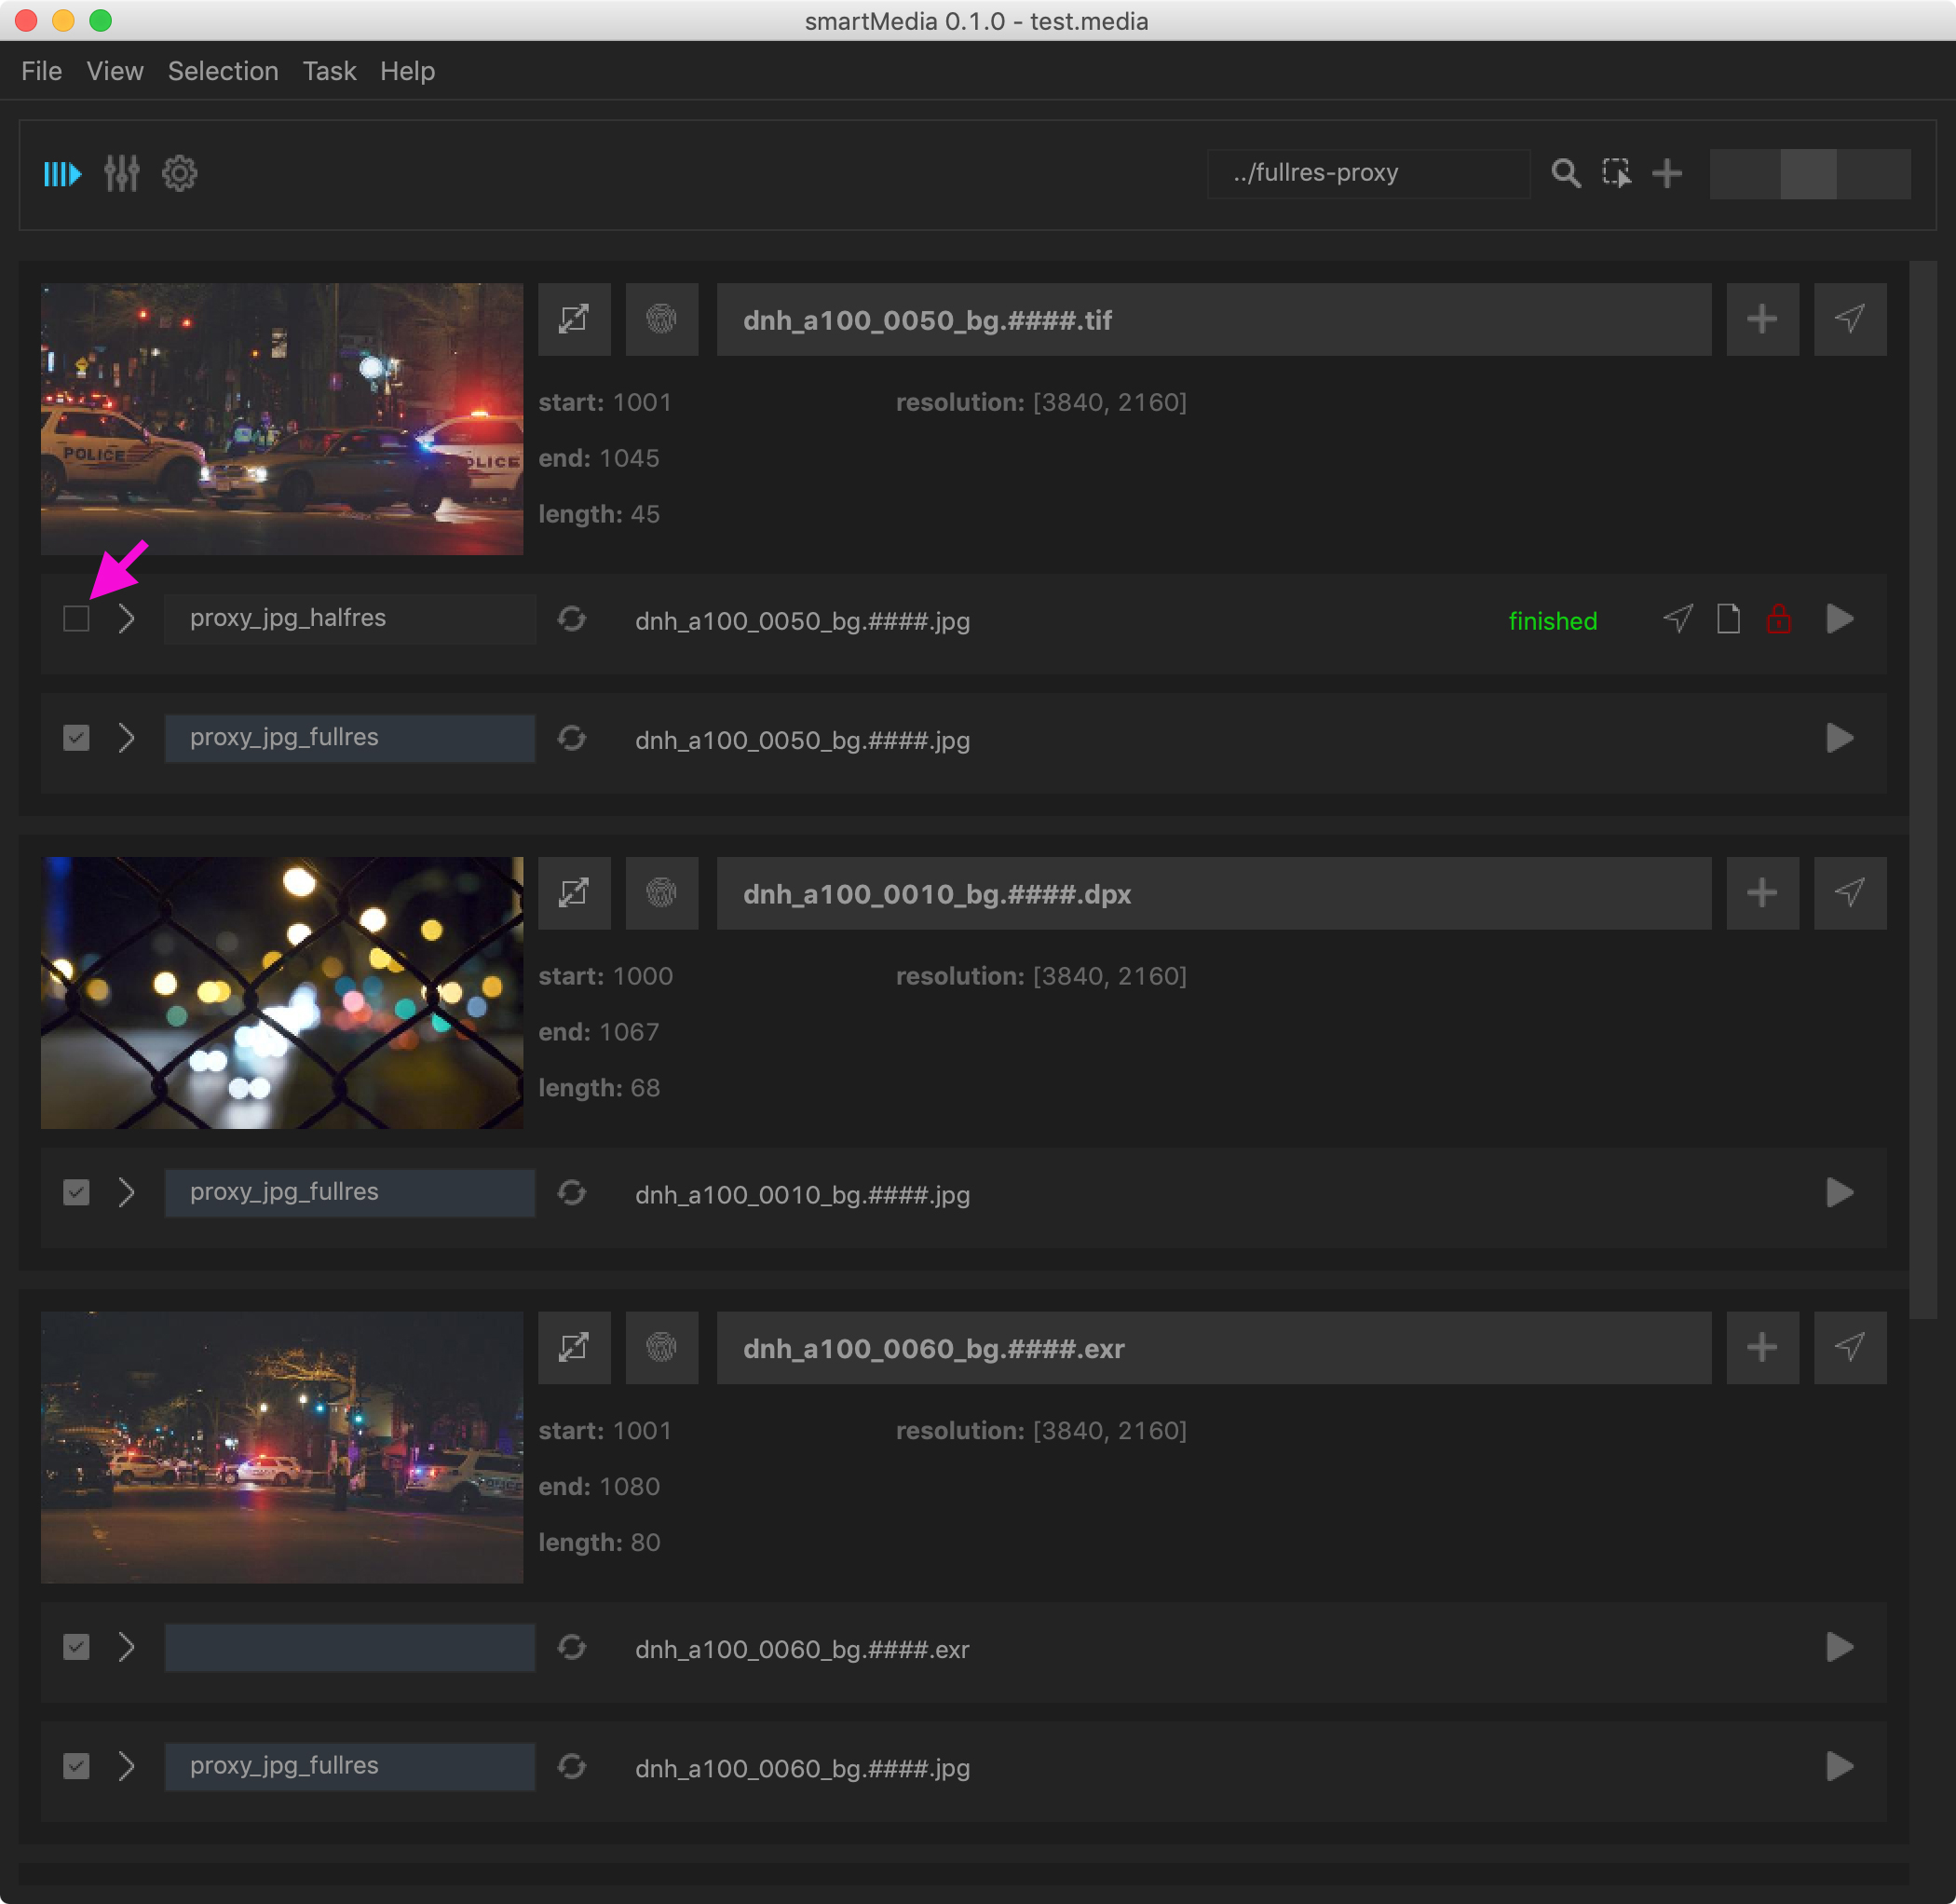Click refresh icon on dnh_a100_0010_bg jpg row
The image size is (1956, 1904).
pyautogui.click(x=572, y=1192)
